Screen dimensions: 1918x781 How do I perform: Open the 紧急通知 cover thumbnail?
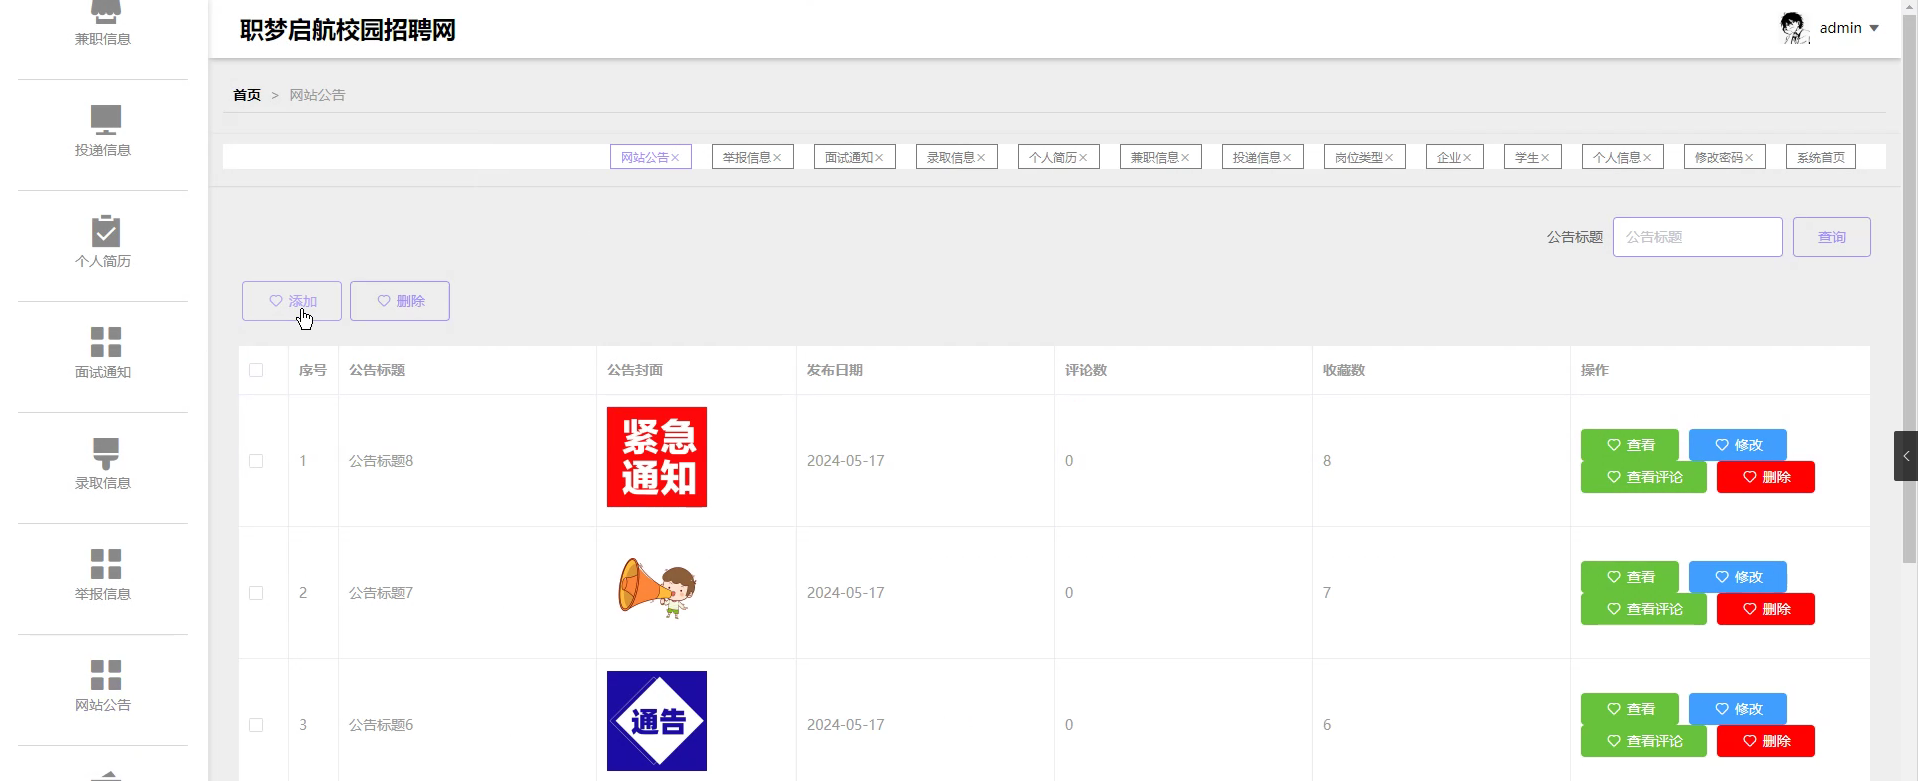657,457
